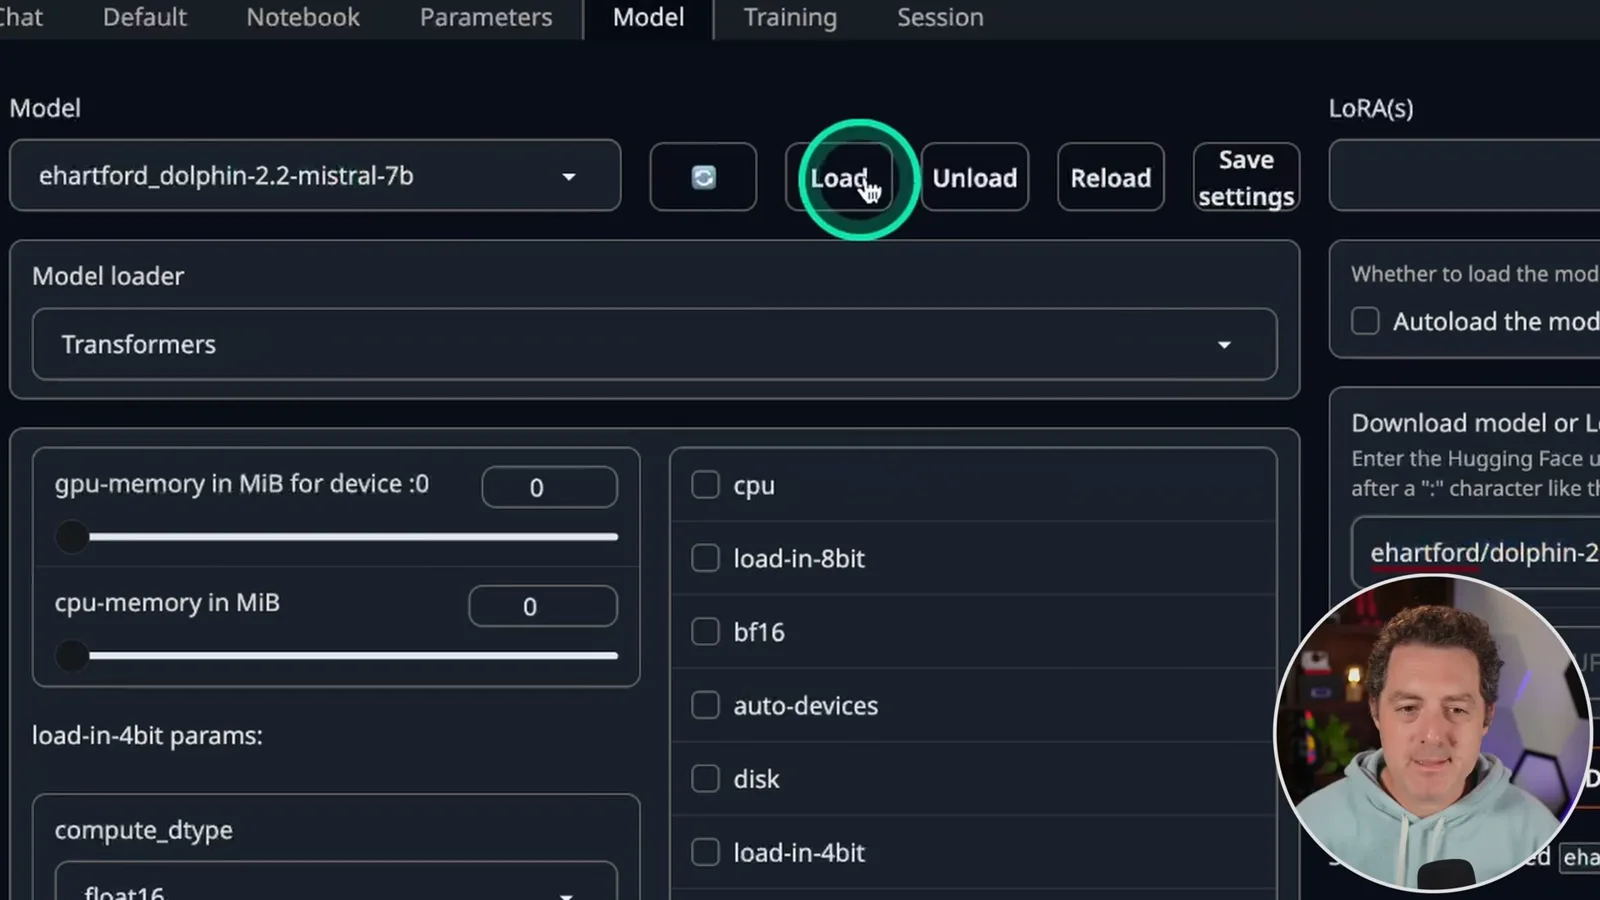1600x900 pixels.
Task: Switch to the Default tab
Action: pos(145,17)
